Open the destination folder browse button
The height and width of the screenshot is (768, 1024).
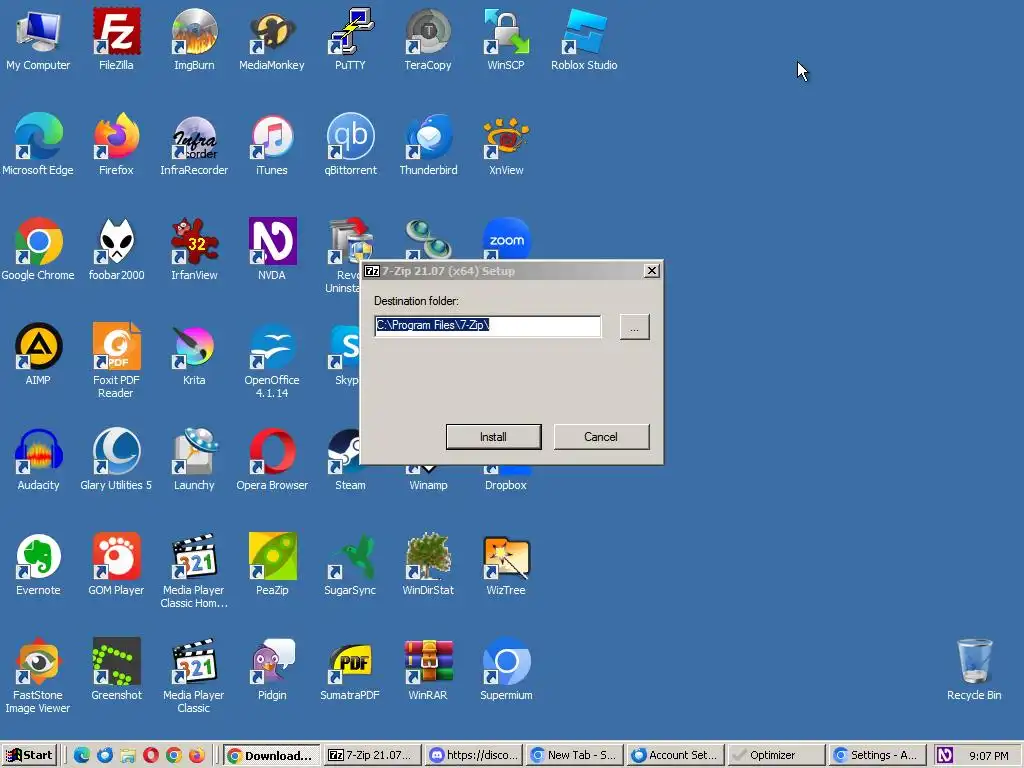click(634, 327)
